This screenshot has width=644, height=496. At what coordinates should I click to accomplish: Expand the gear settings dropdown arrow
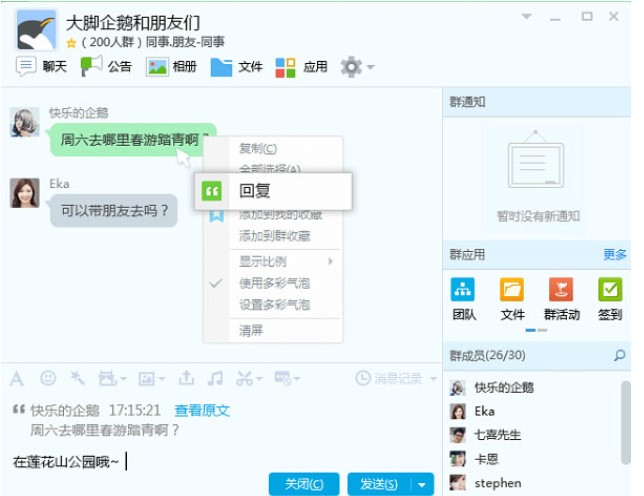click(370, 67)
